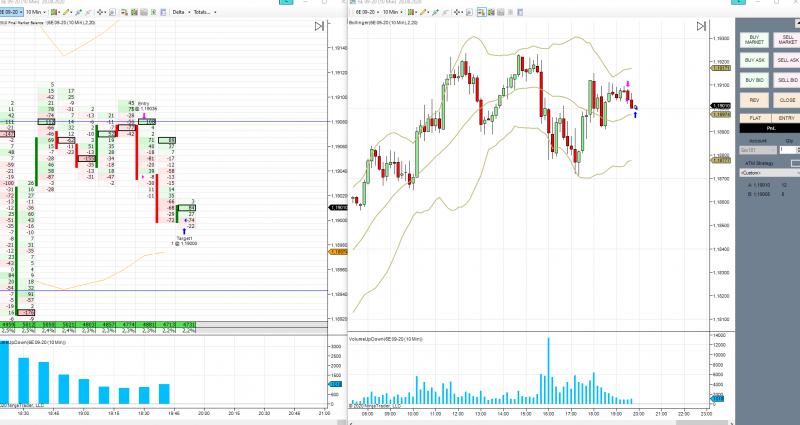The width and height of the screenshot is (800, 425).
Task: Click BUY ASK button
Action: (754, 60)
